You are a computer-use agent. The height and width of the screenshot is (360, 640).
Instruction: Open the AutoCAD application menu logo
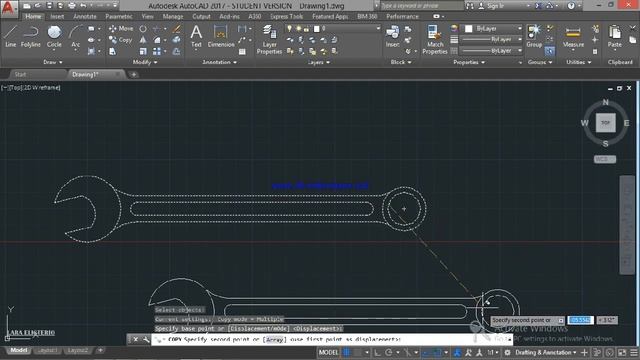[x=9, y=8]
